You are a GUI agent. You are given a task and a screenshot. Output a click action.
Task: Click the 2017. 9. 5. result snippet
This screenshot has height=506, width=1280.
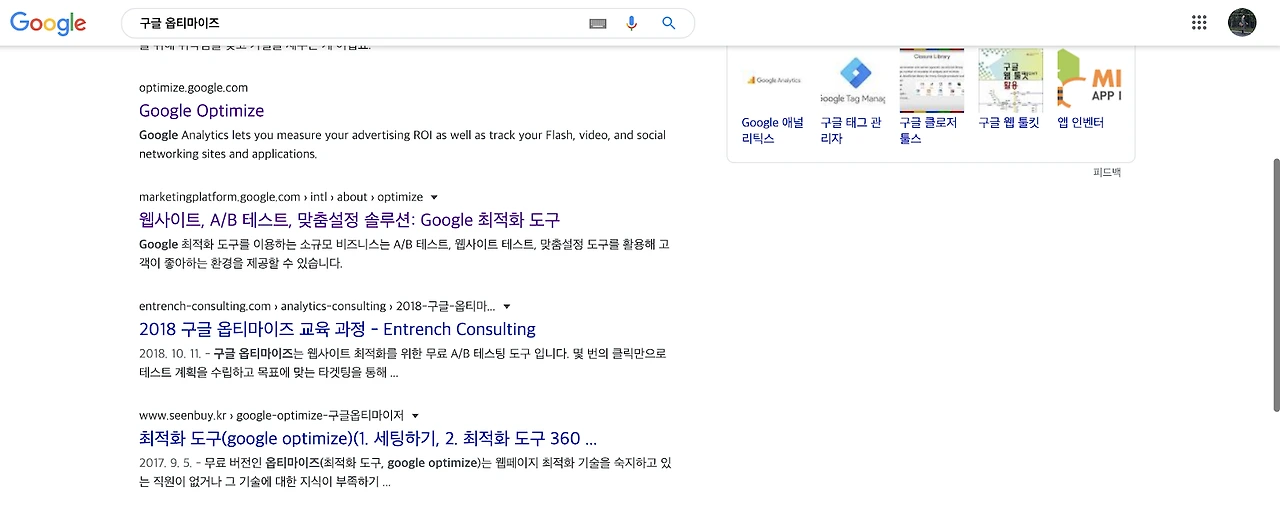405,472
